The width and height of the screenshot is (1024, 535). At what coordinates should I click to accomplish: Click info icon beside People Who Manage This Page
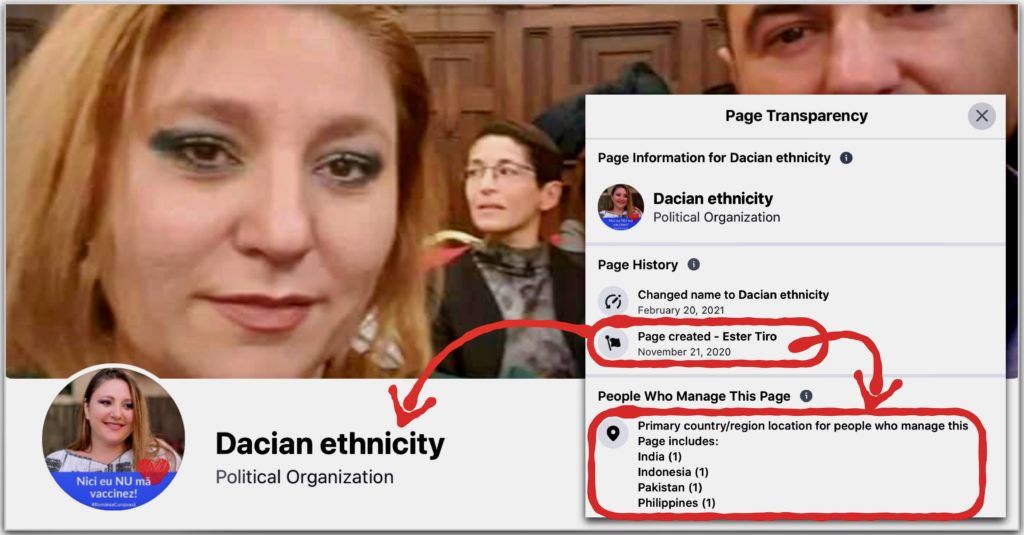coord(806,396)
